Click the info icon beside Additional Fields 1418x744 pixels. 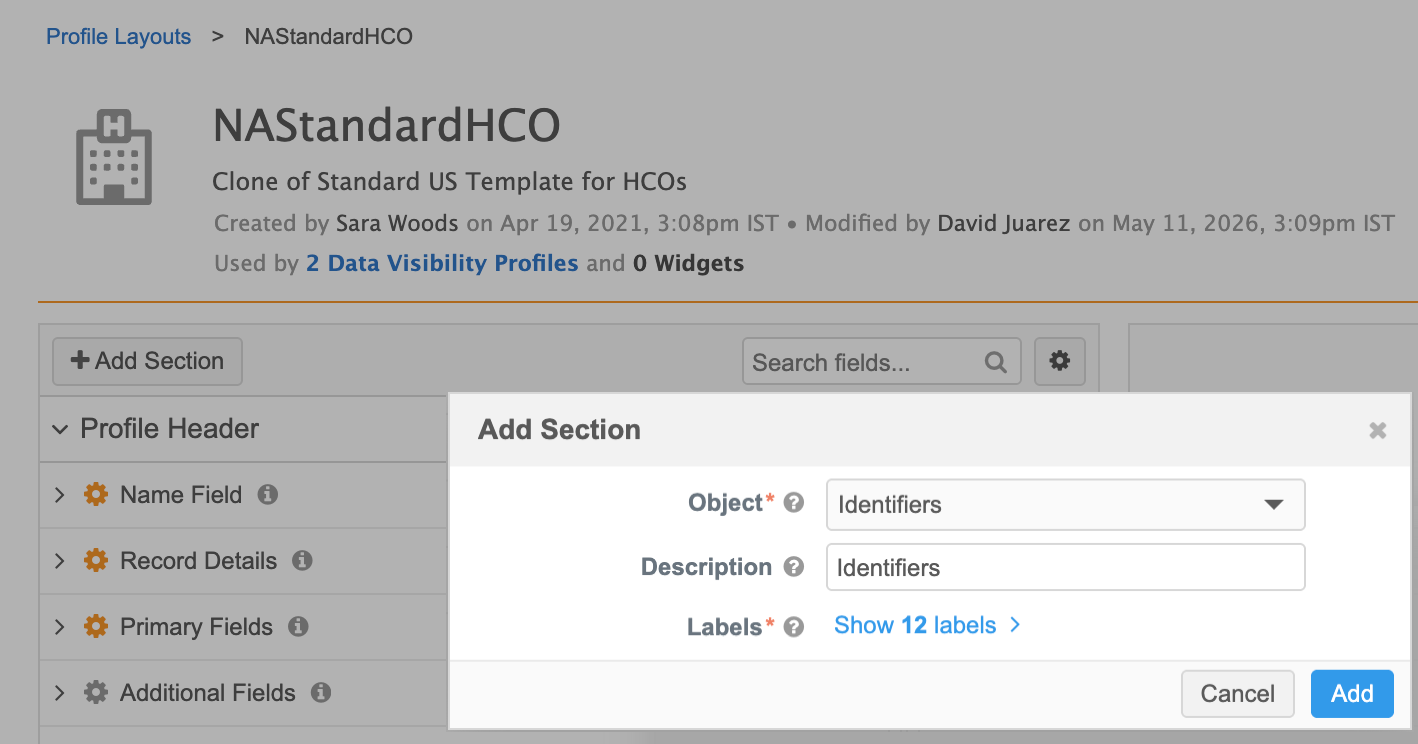pyautogui.click(x=321, y=692)
